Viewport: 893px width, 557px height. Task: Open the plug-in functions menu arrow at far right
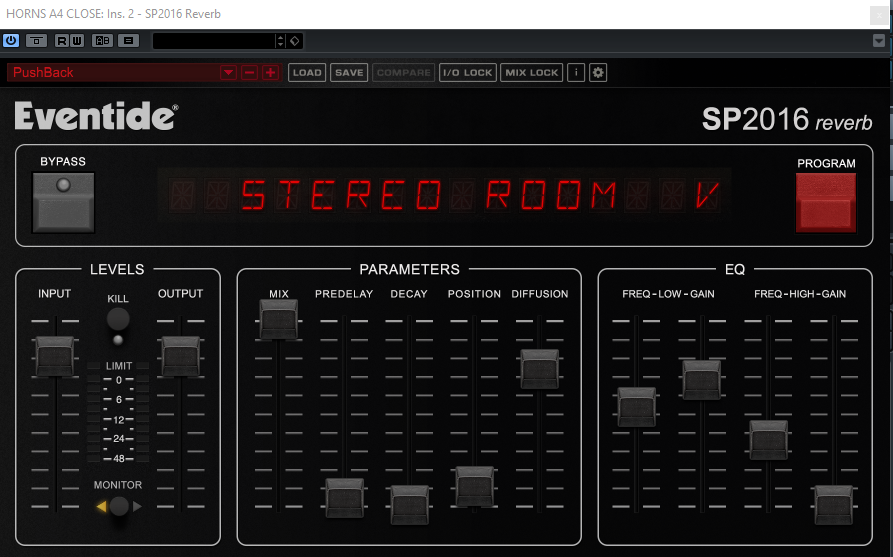[879, 40]
